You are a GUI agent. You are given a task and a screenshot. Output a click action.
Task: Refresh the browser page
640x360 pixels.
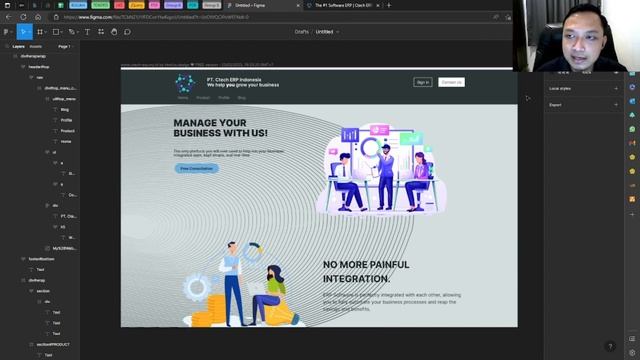coord(23,17)
